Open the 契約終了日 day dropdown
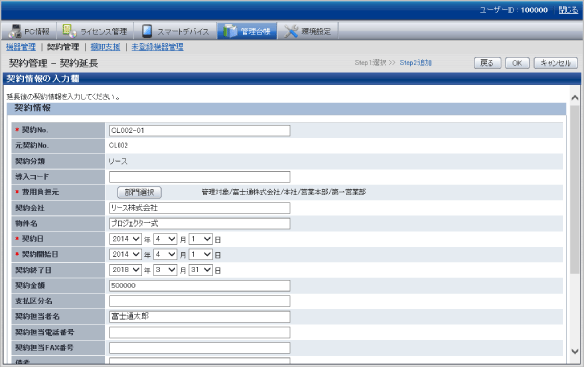The width and height of the screenshot is (584, 367). click(x=200, y=270)
